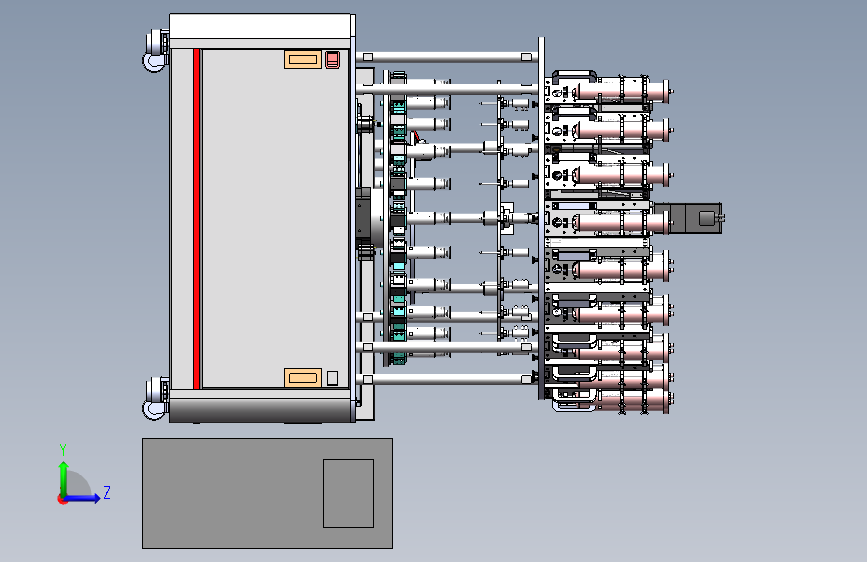Select the white top cover of the cabinet
Screen dimensions: 867x562
260,26
